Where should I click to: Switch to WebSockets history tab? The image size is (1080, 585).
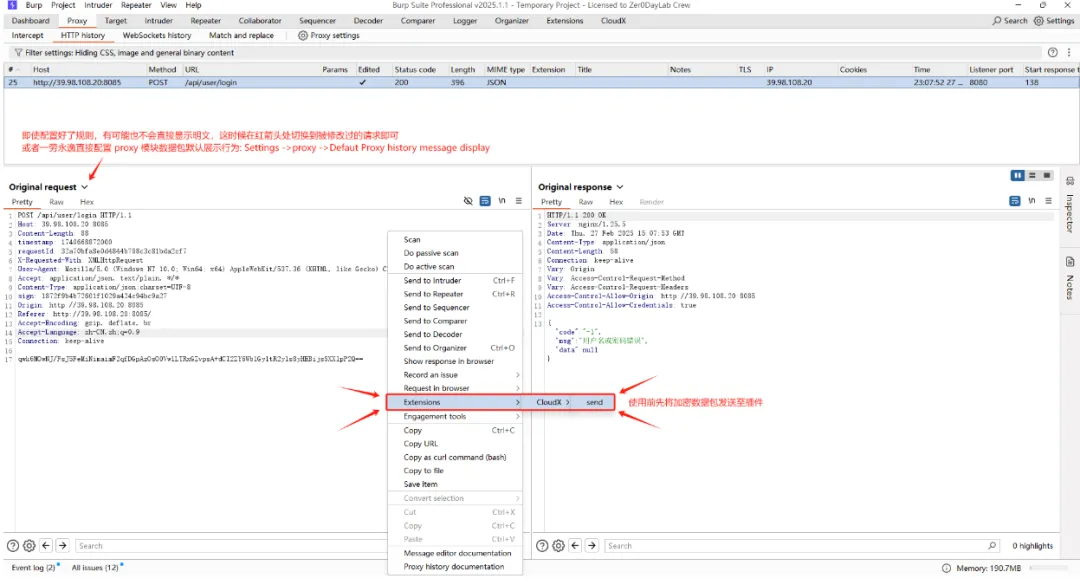tap(157, 35)
